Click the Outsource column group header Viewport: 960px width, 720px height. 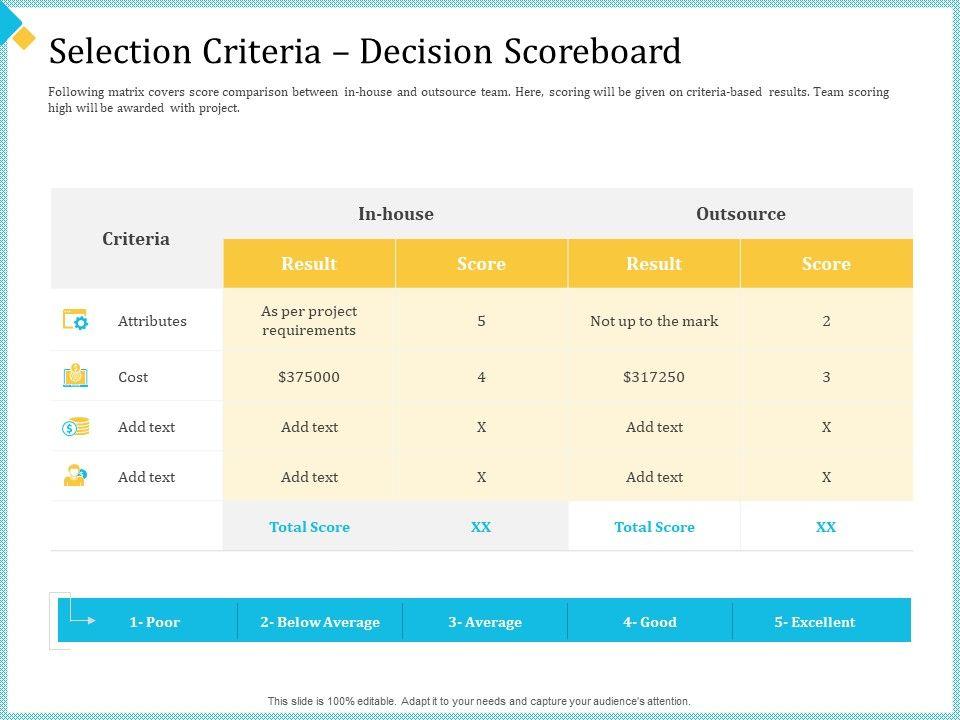pos(740,214)
